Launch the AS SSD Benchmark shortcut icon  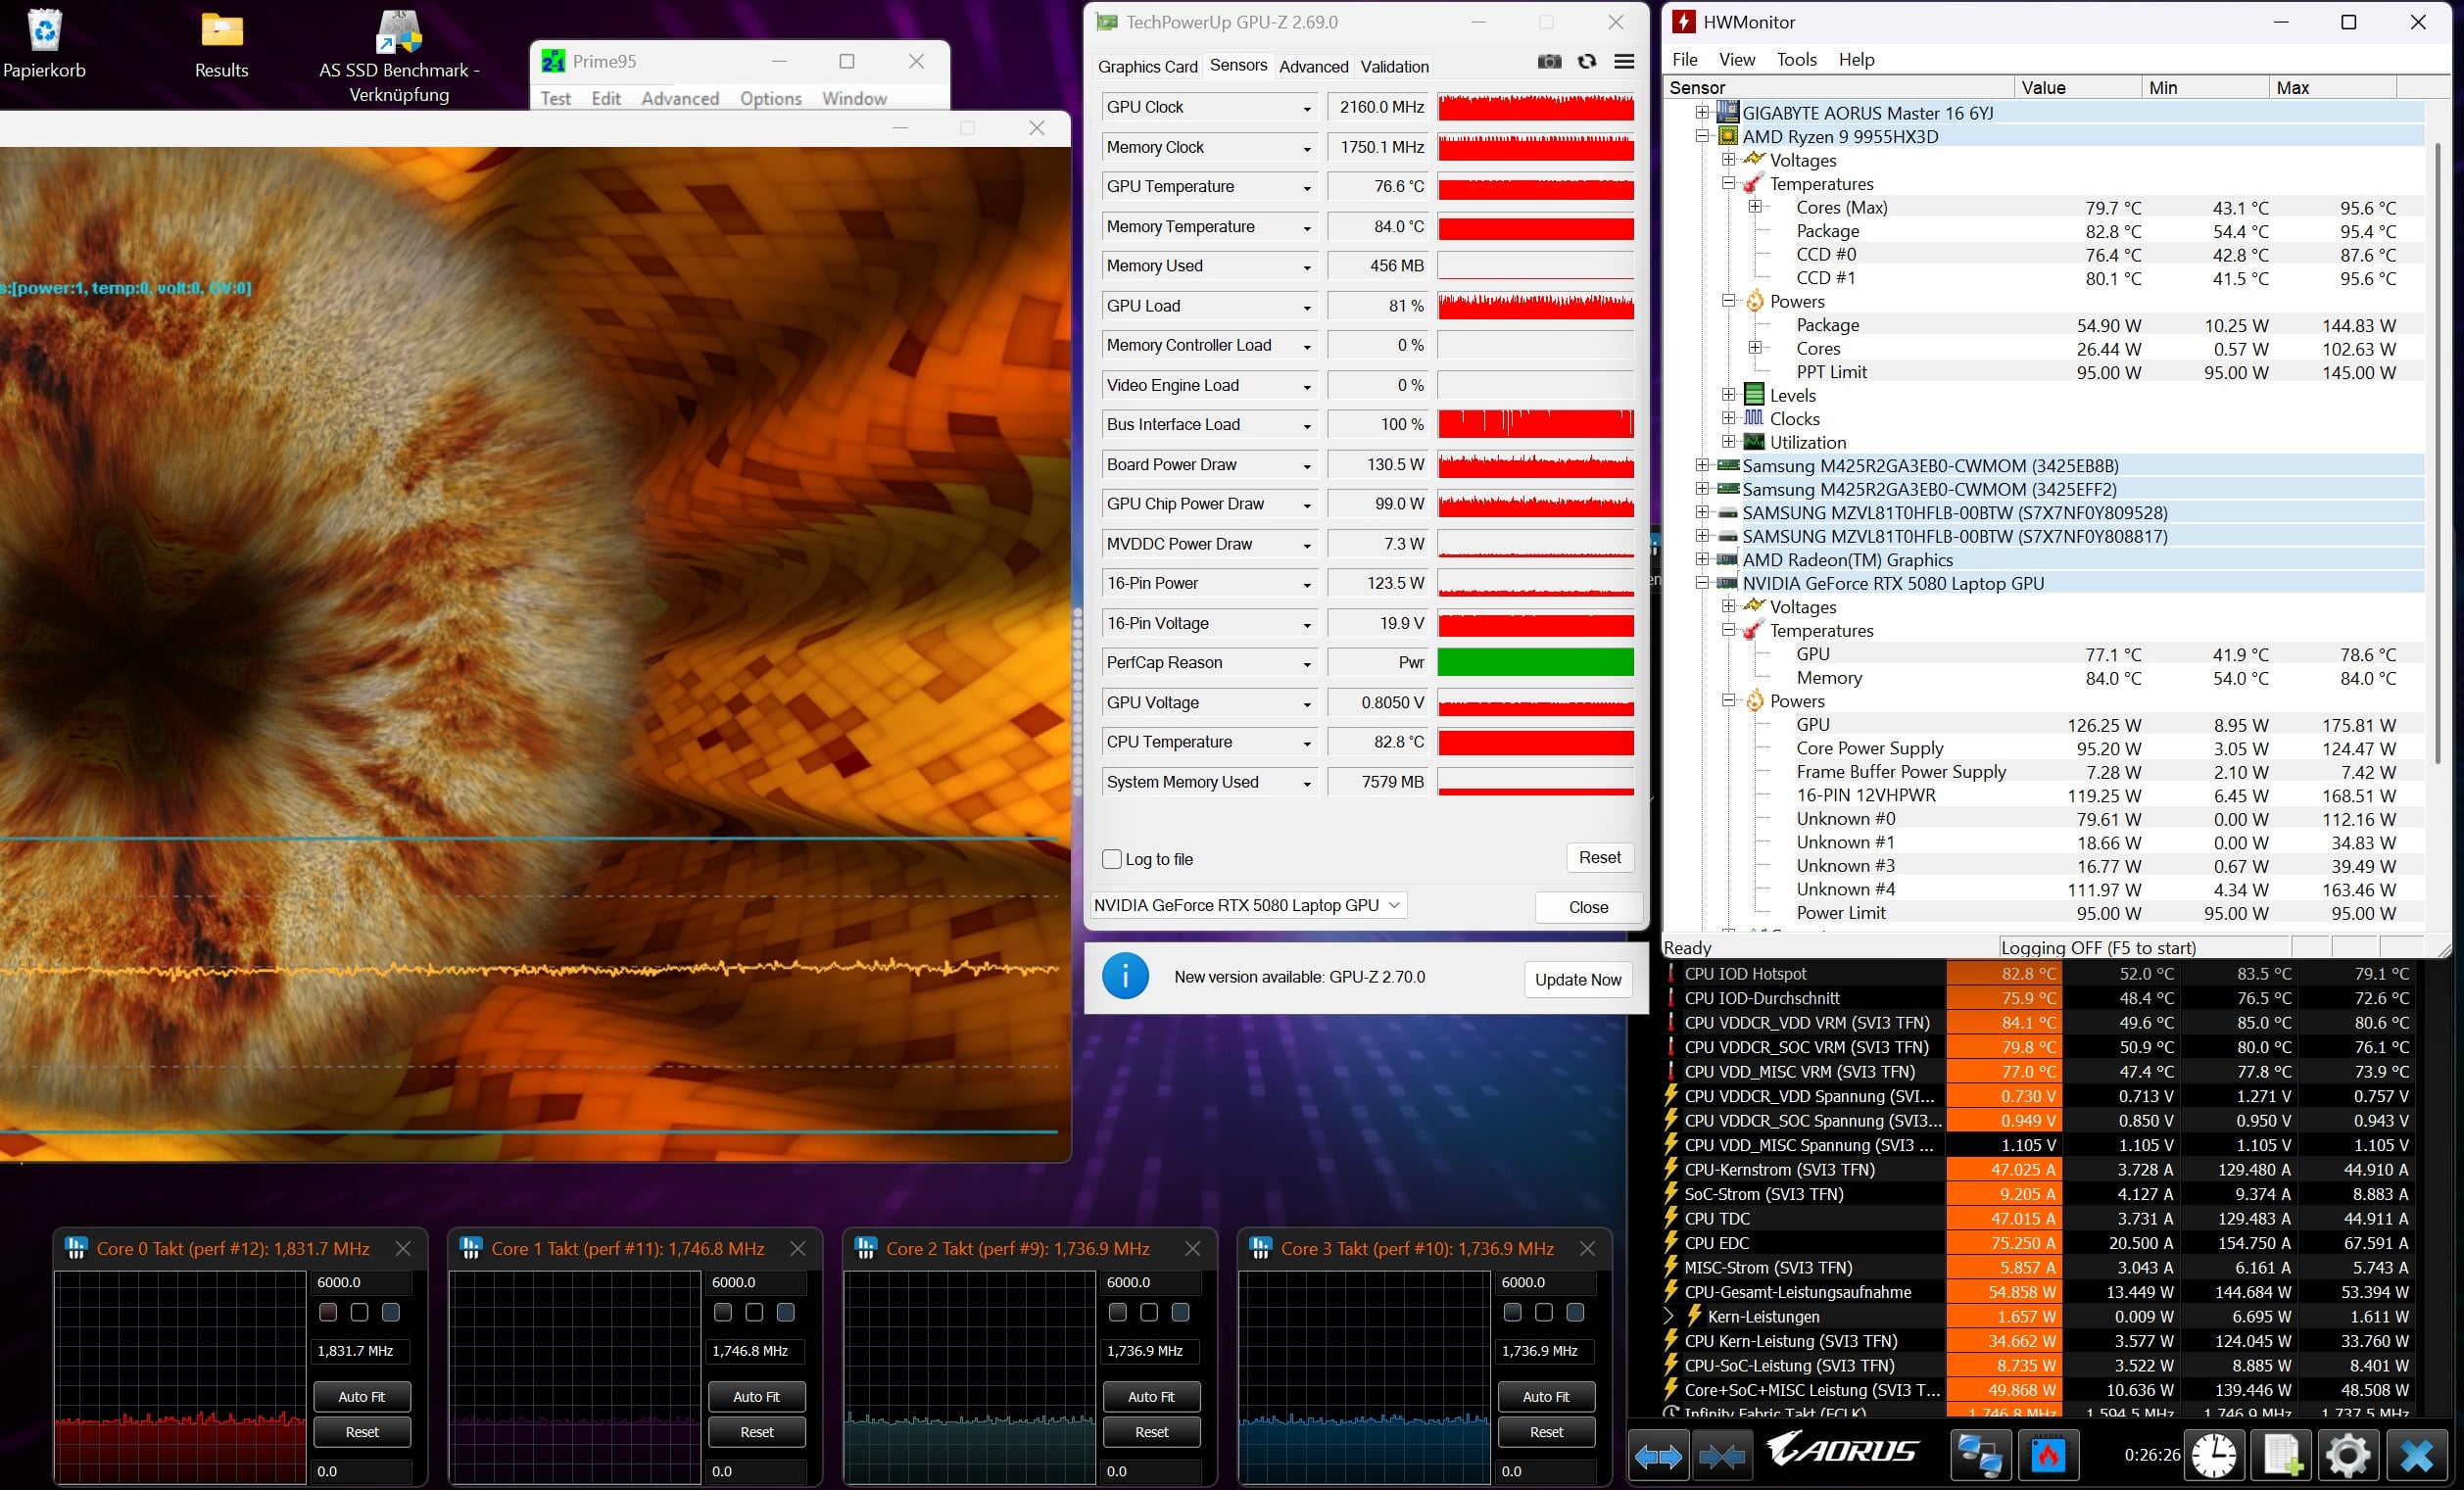(398, 32)
